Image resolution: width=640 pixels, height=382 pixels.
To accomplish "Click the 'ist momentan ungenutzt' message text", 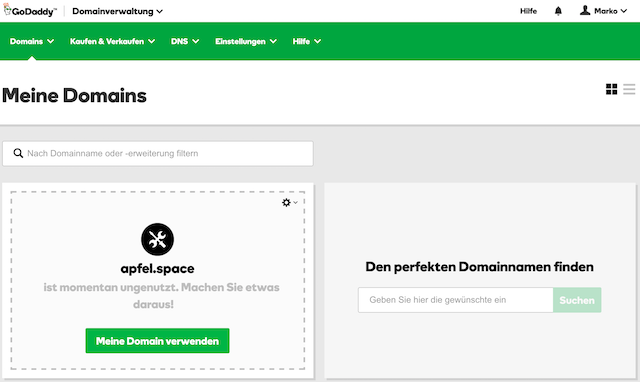I will (162, 296).
